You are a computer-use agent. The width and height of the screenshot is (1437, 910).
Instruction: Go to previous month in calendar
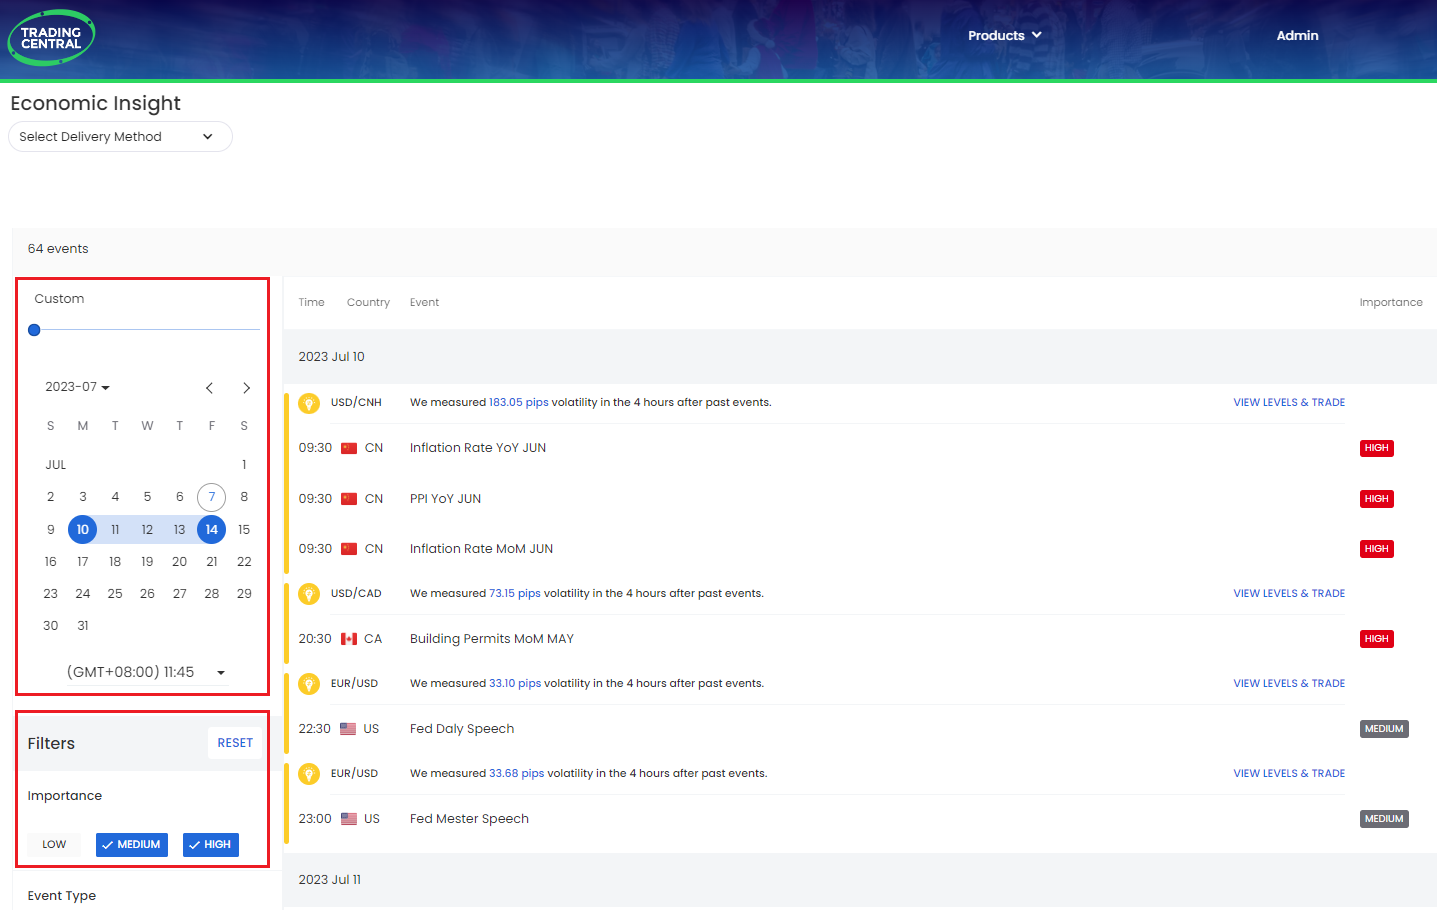pos(209,388)
